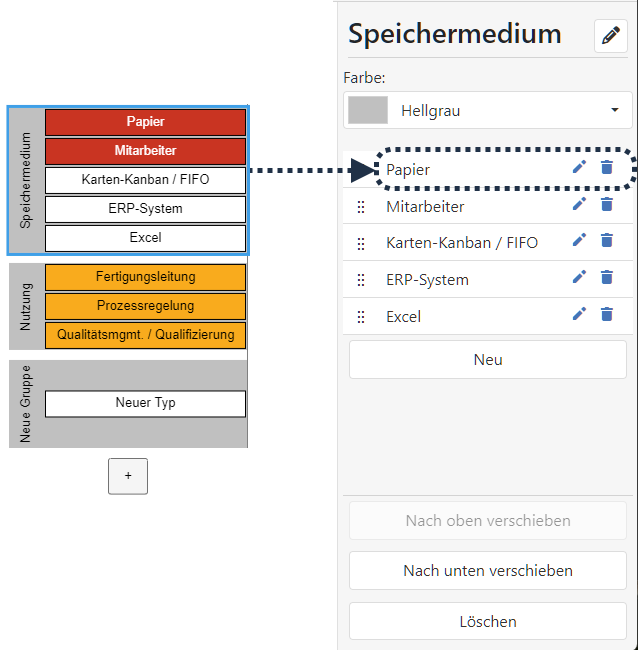Viewport: 638px width, 650px height.
Task: Add a new group with plus button
Action: 128,476
